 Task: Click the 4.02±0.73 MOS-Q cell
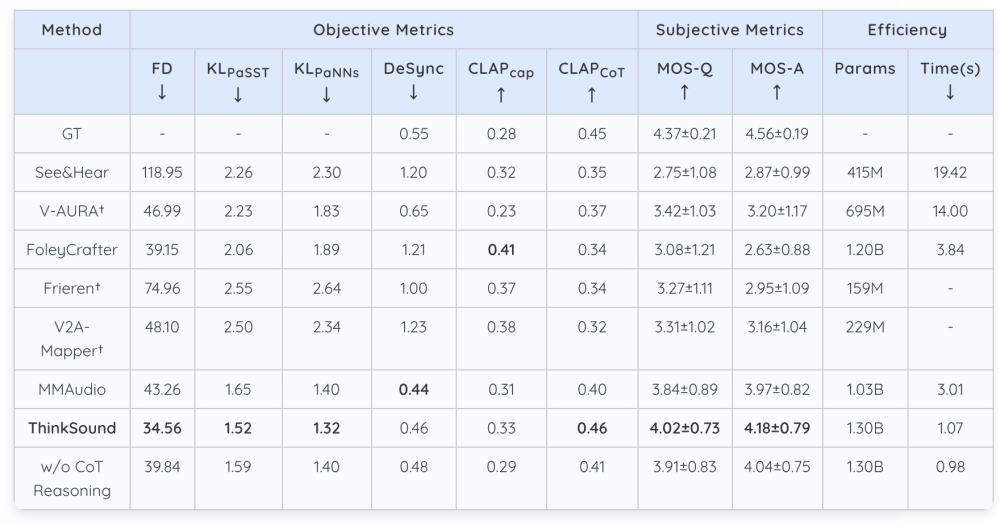684,428
